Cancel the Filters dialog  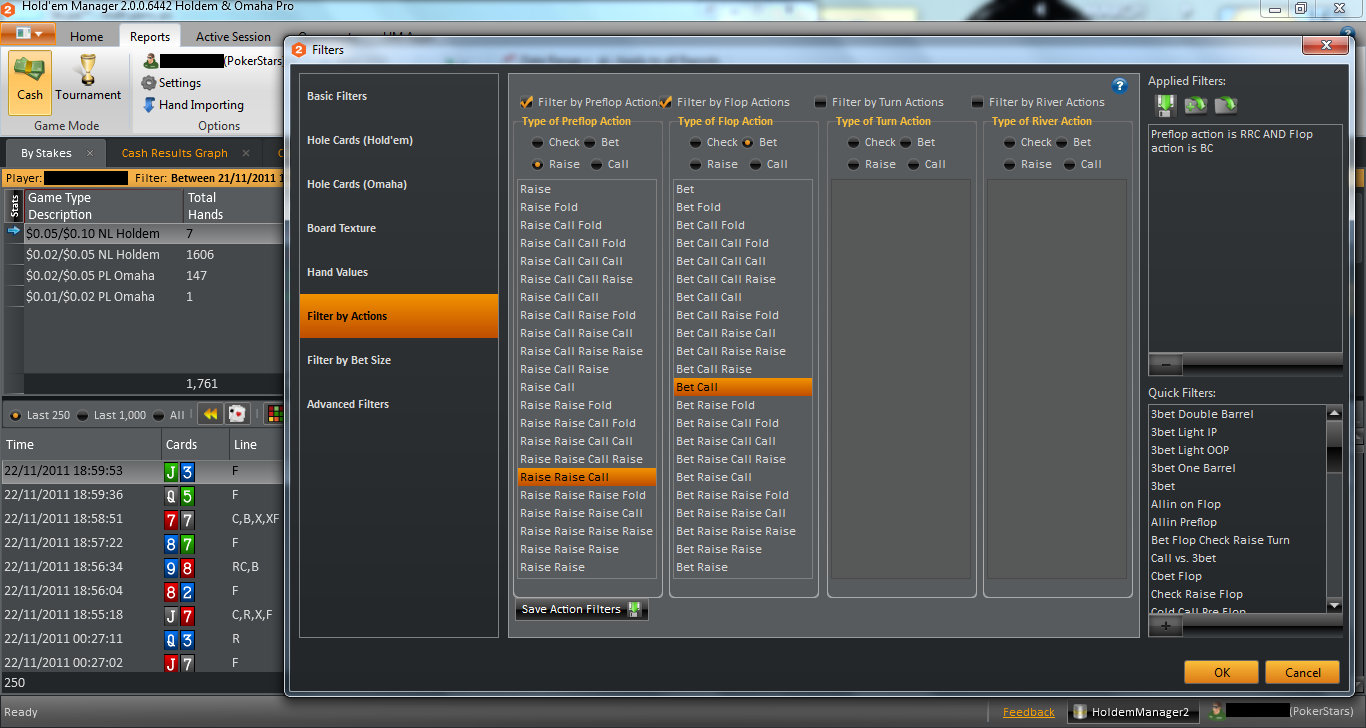pyautogui.click(x=1302, y=673)
